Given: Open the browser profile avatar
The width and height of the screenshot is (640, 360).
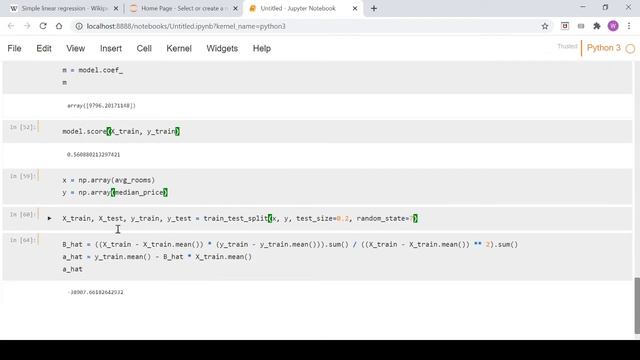Looking at the screenshot, I should click(613, 26).
